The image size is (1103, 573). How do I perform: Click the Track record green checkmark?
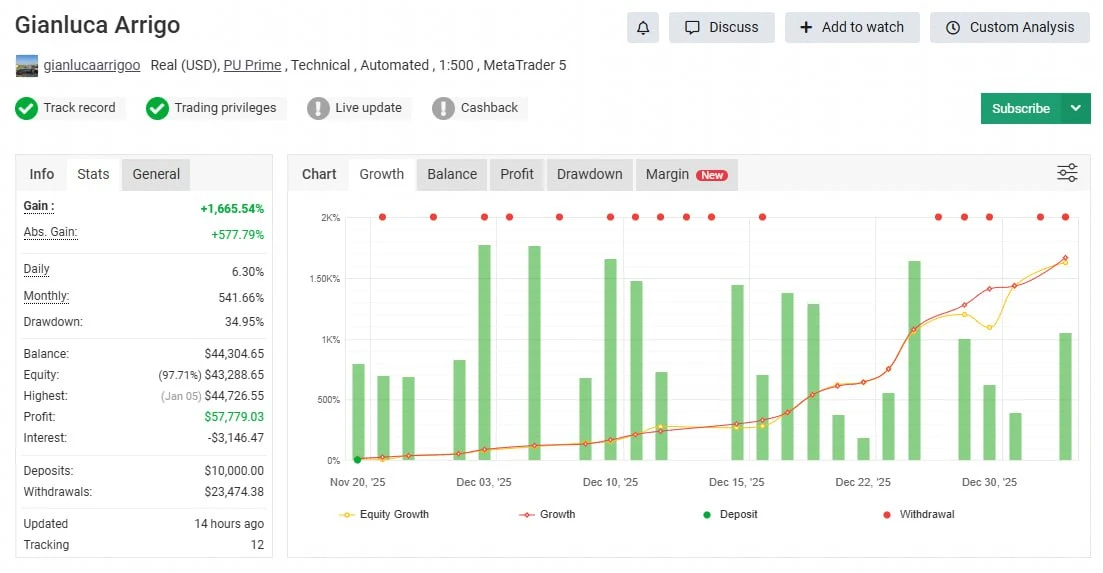pos(26,108)
